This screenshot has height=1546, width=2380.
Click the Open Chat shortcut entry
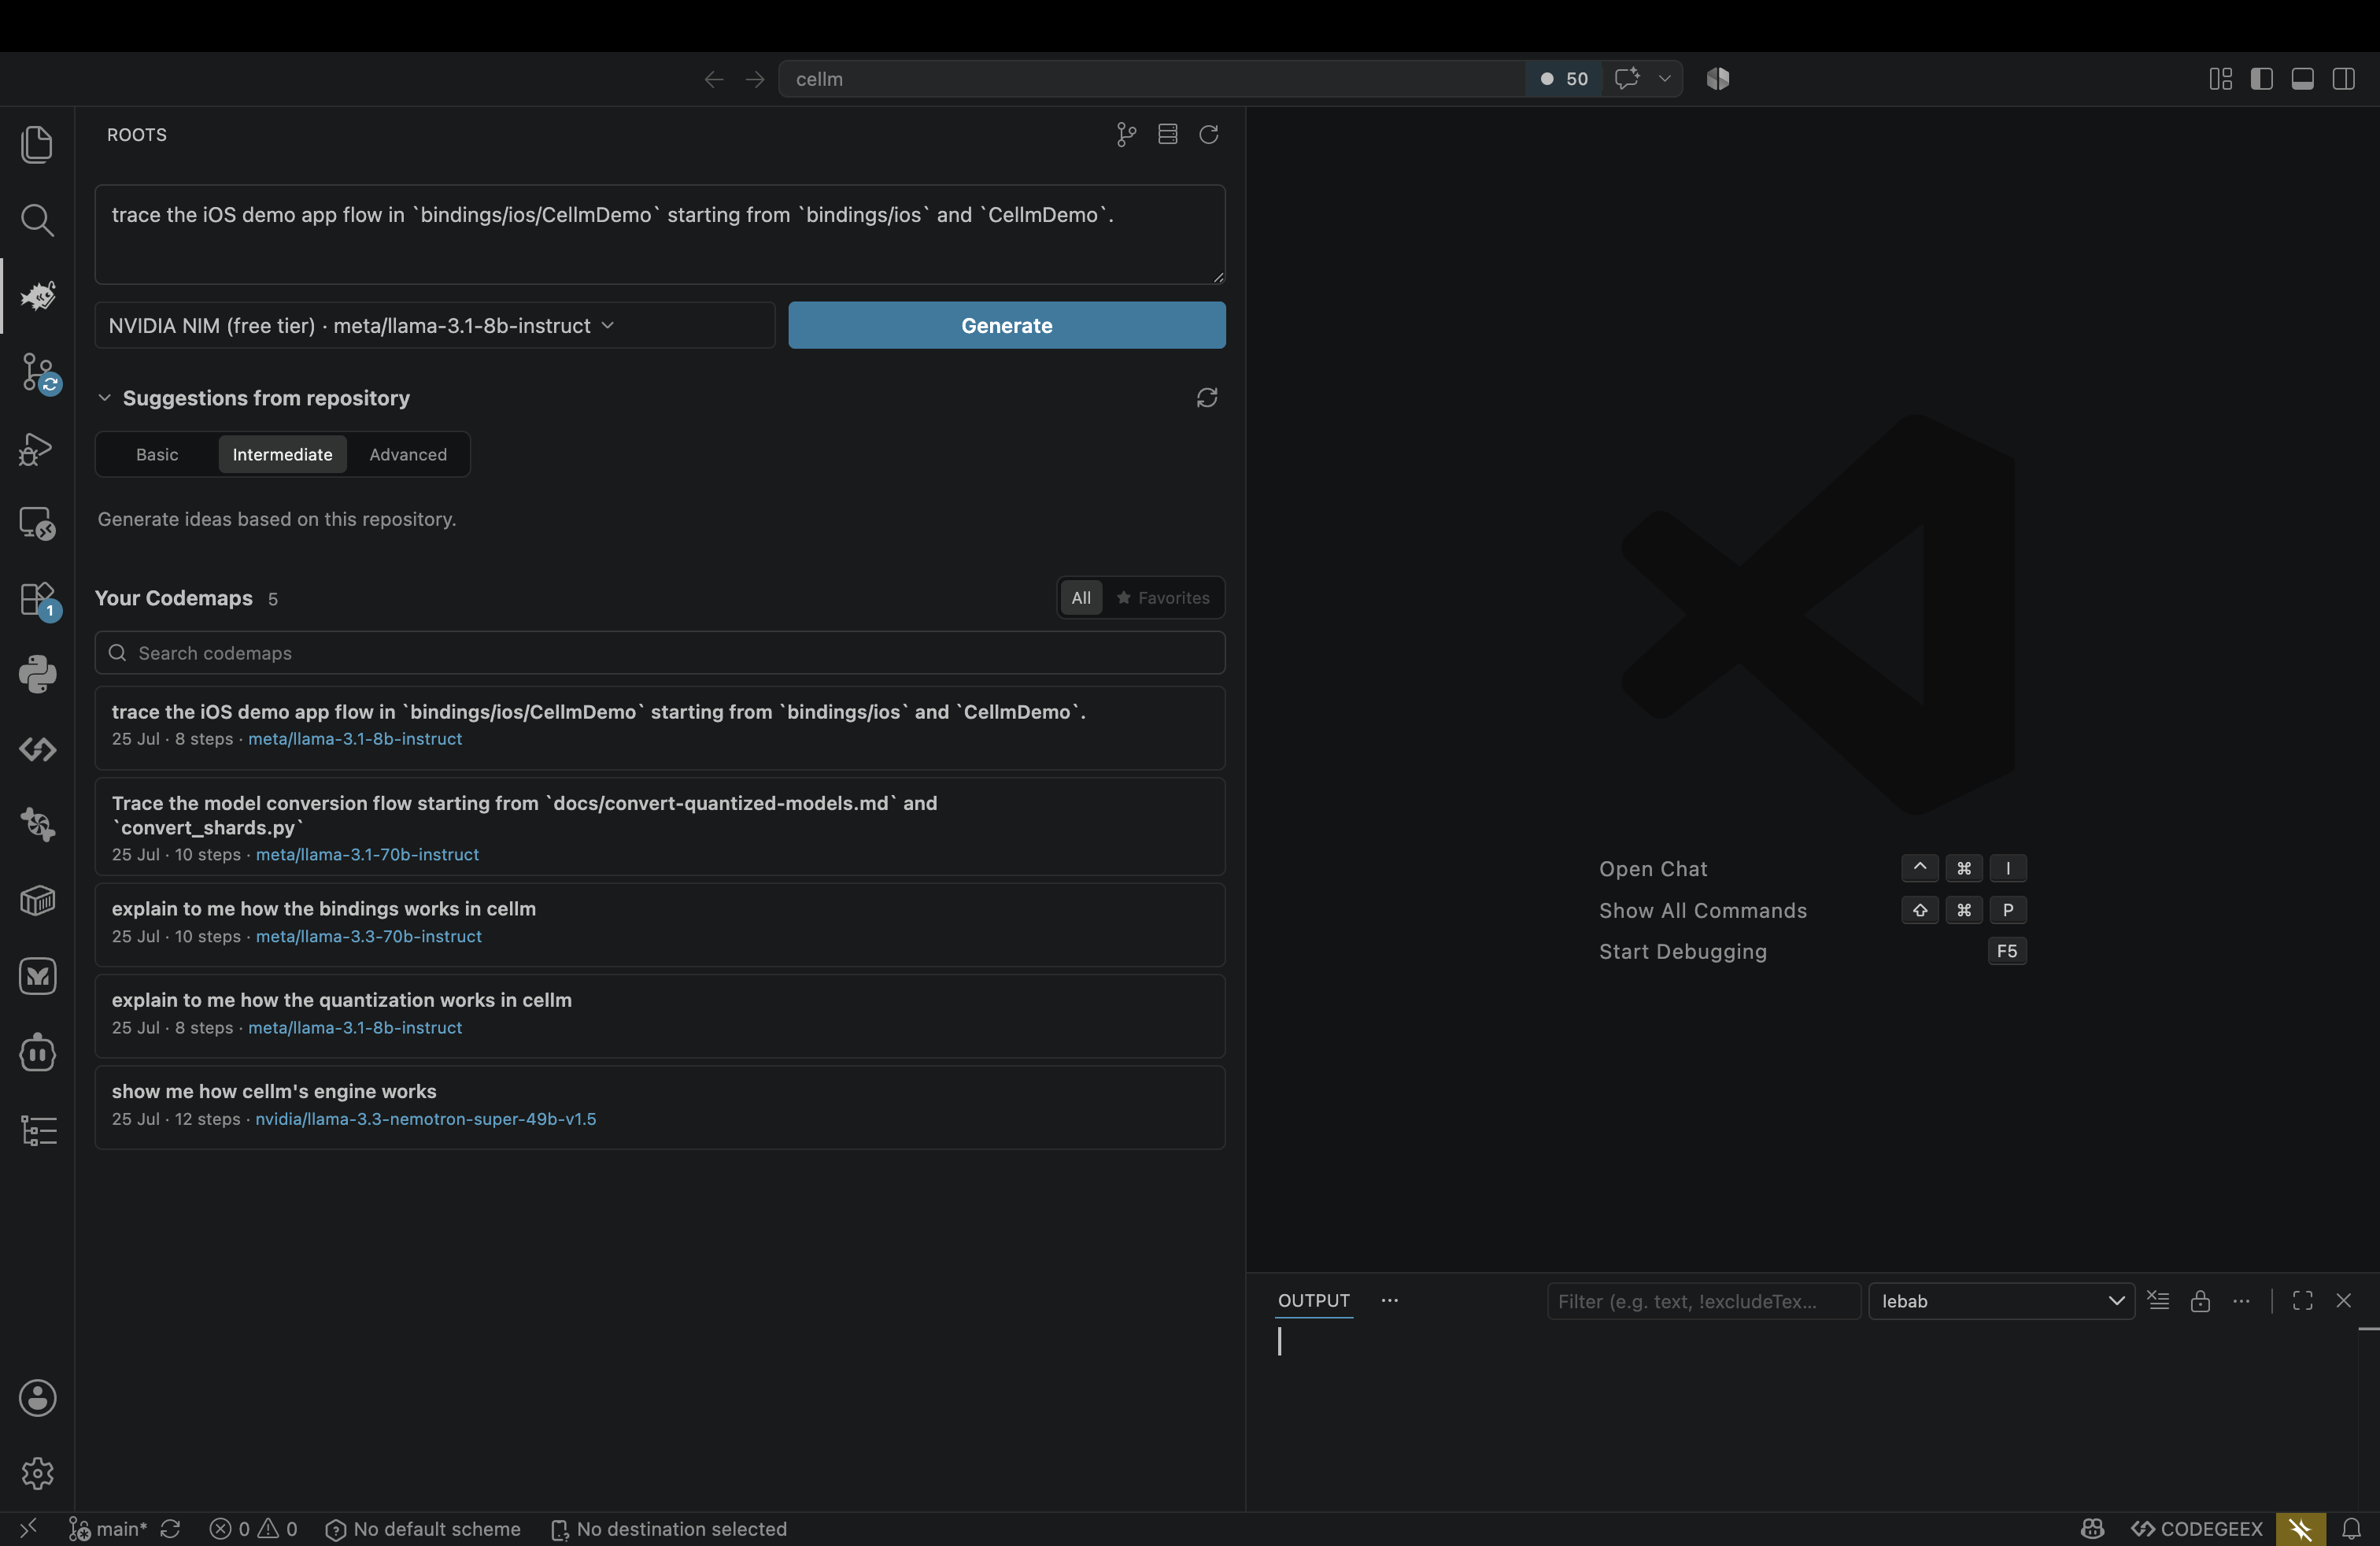(1653, 869)
